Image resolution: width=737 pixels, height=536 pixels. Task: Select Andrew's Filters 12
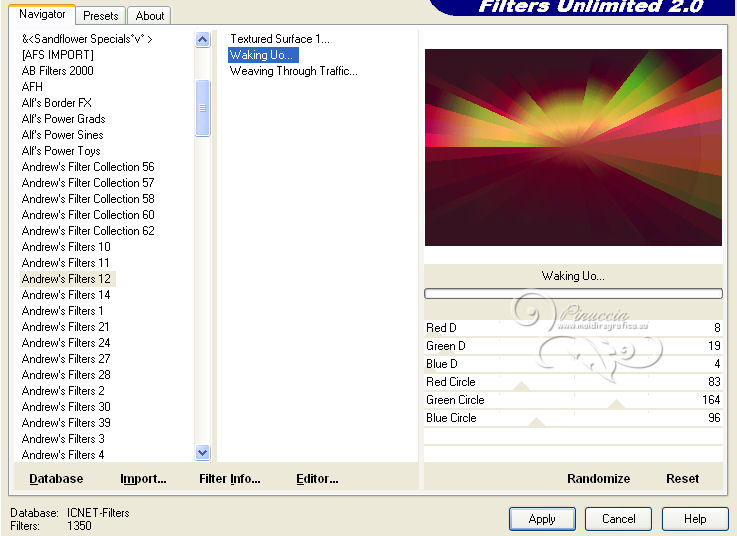pyautogui.click(x=66, y=279)
